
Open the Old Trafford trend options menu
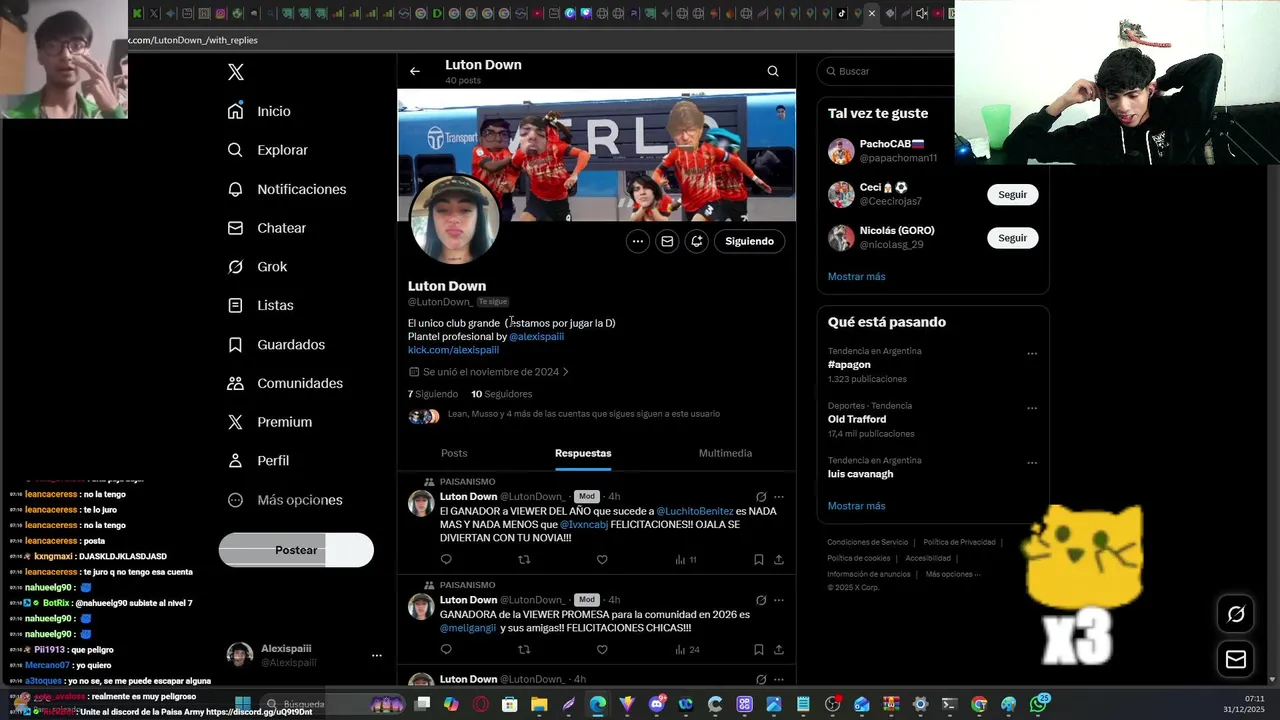[x=1032, y=408]
